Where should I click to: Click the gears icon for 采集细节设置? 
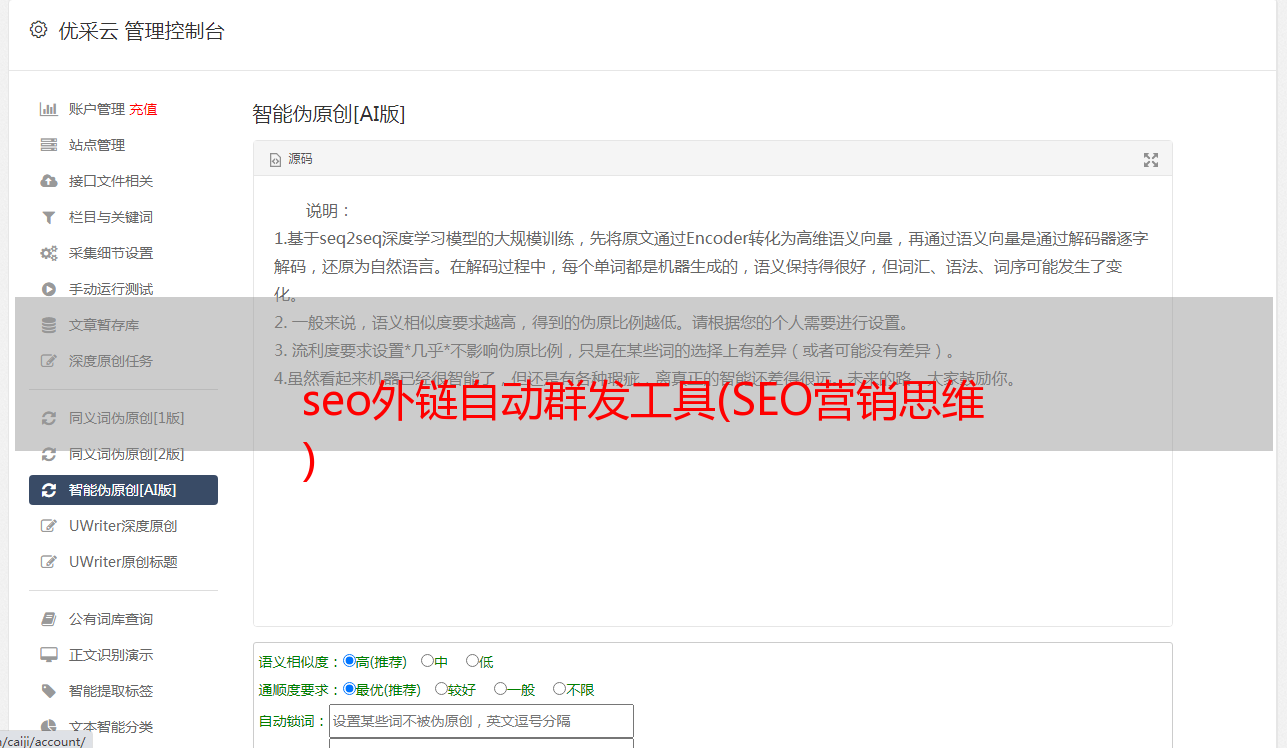[x=48, y=253]
